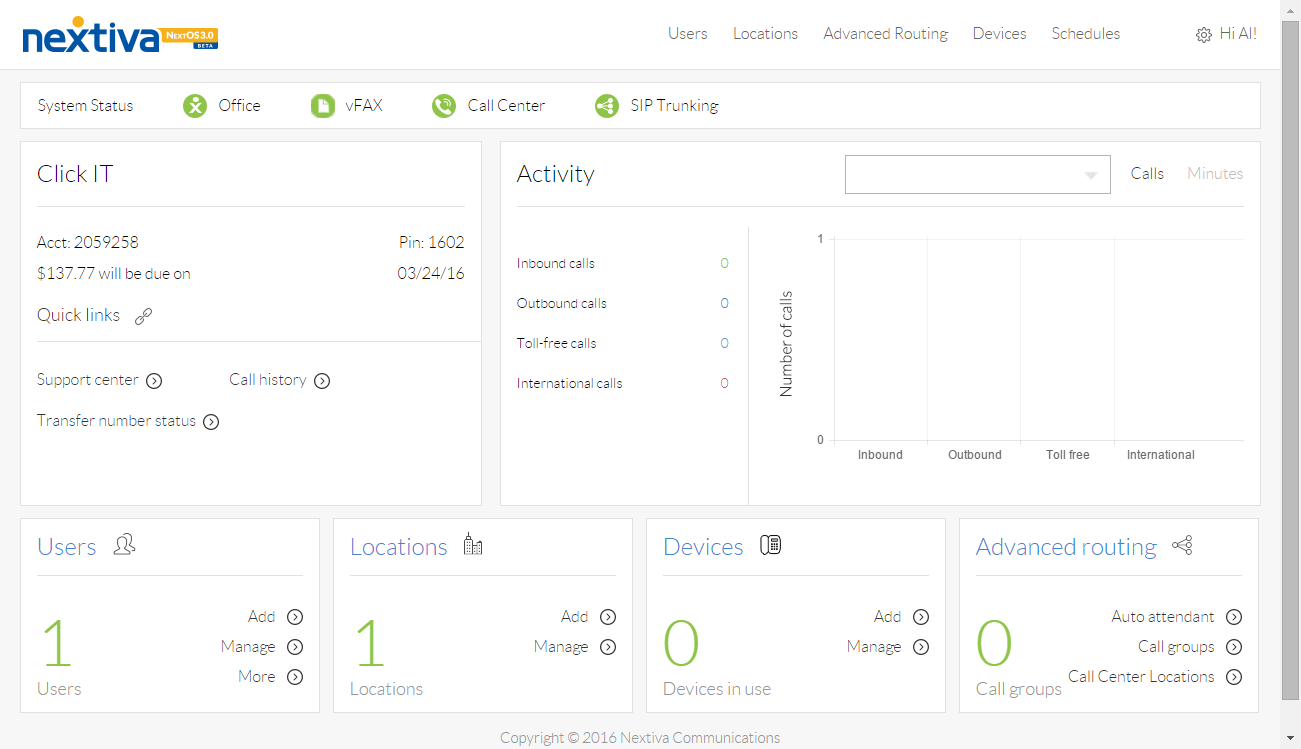
Task: Click the Users Add arrow icon
Action: pos(295,617)
